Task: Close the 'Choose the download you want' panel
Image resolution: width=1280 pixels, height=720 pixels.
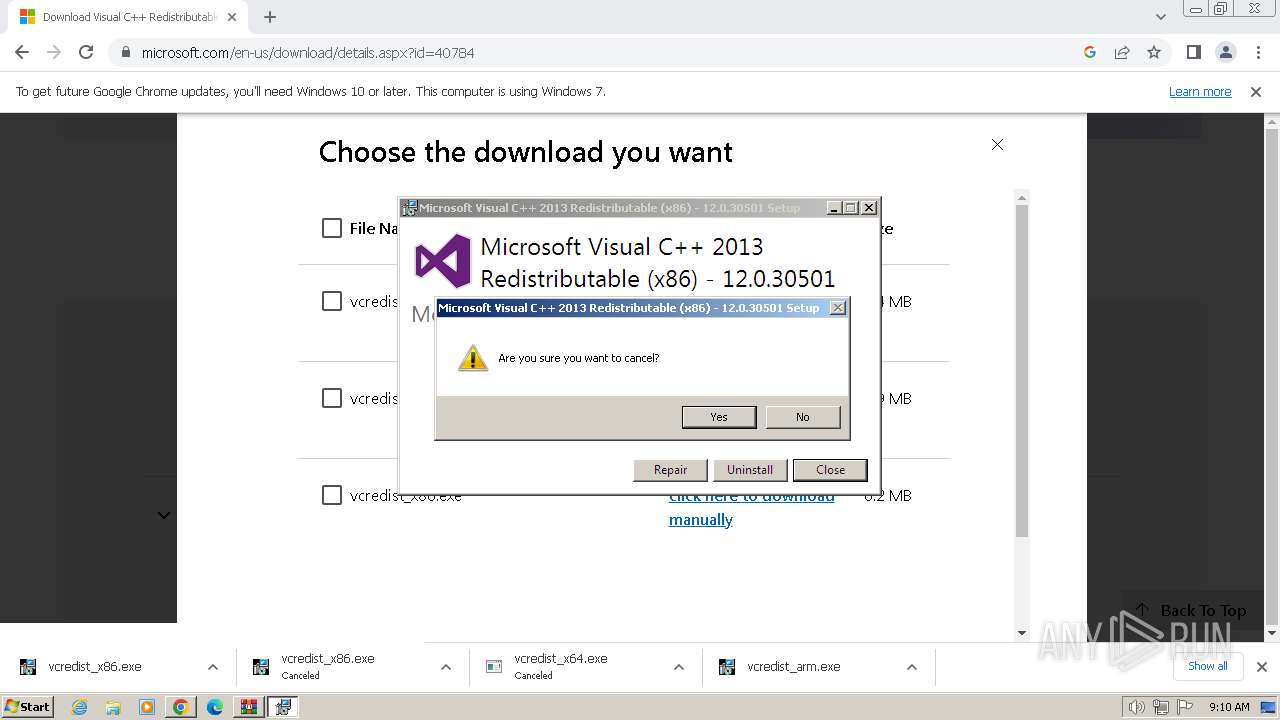Action: coord(997,145)
